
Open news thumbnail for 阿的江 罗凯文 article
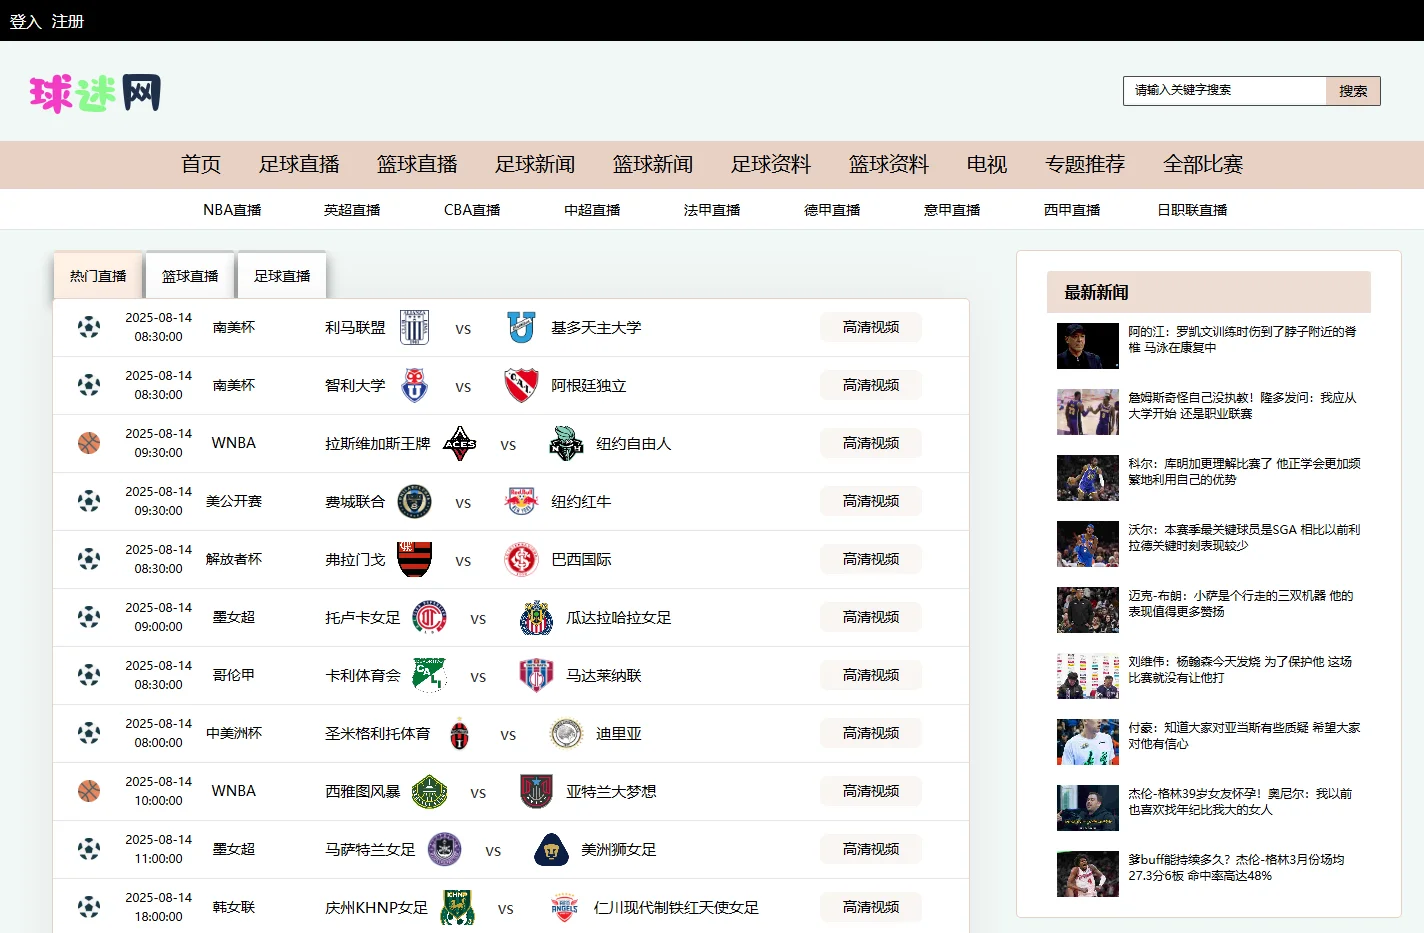click(1088, 346)
